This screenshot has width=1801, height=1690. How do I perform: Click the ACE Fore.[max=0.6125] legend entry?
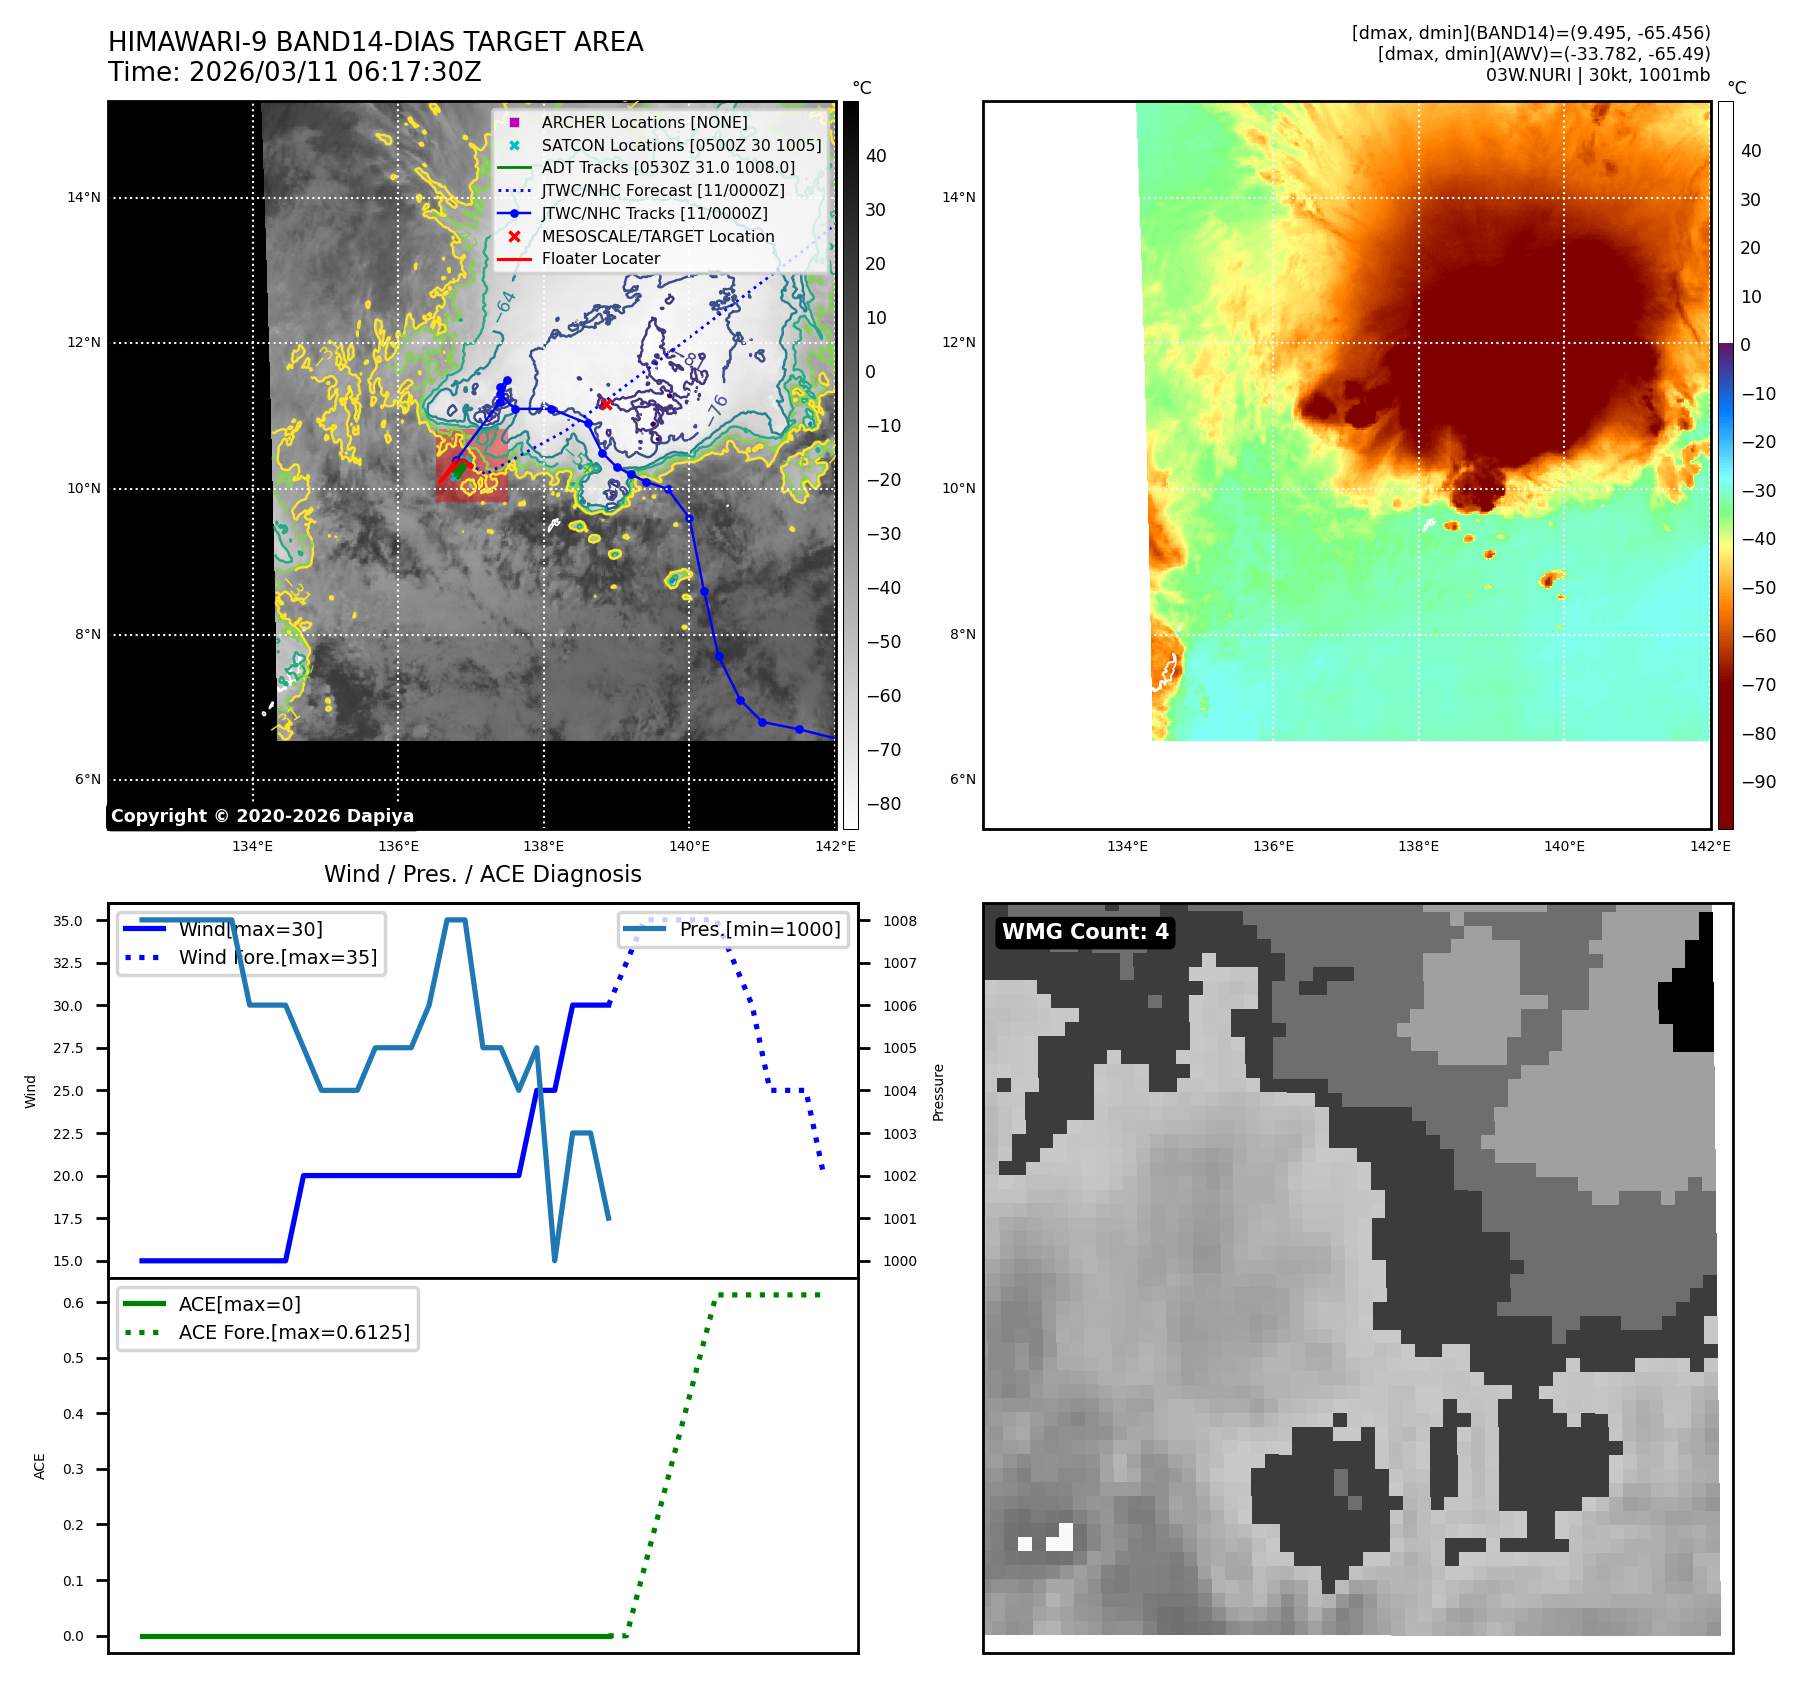coord(293,1332)
